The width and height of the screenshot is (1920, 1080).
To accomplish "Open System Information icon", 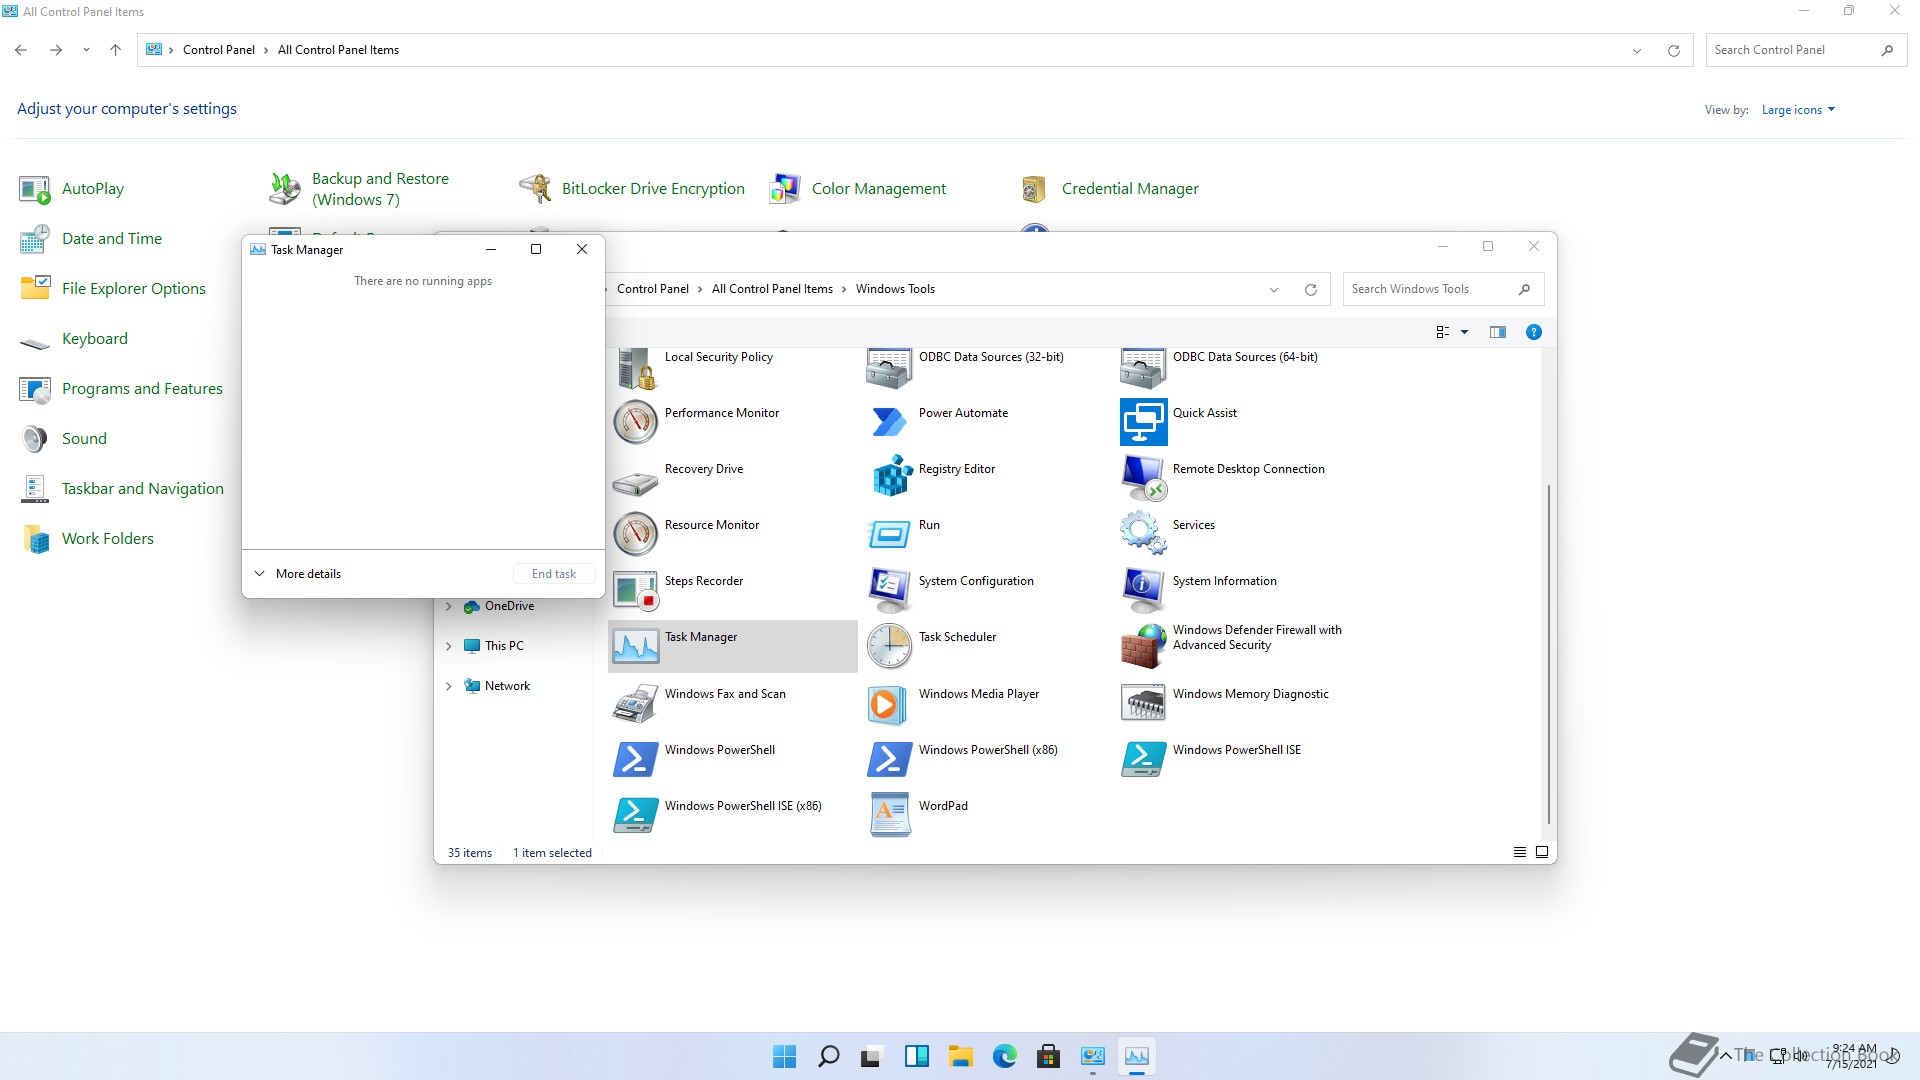I will (x=1144, y=590).
